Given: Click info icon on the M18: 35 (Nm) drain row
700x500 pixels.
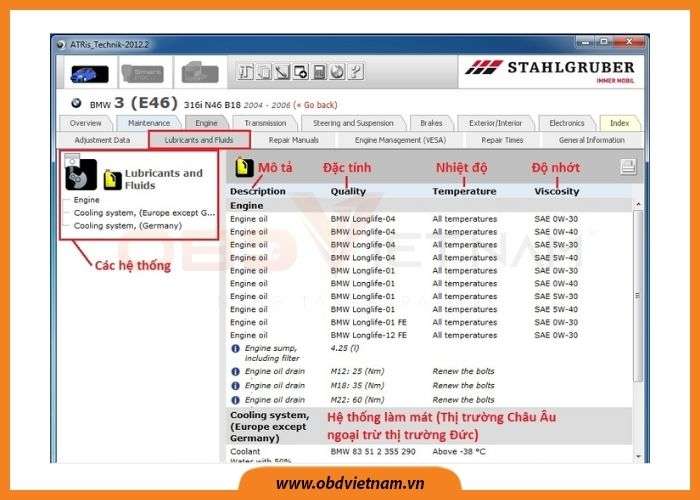Looking at the screenshot, I should [235, 386].
